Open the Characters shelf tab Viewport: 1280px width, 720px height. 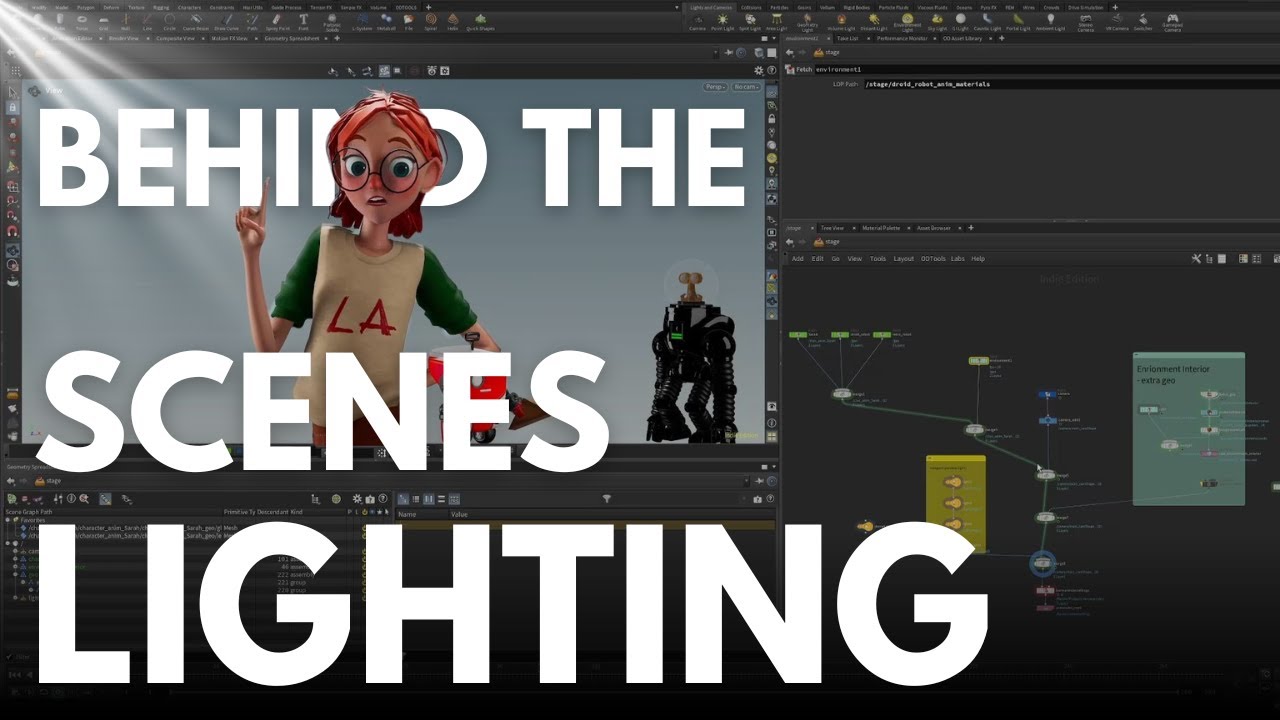tap(189, 7)
